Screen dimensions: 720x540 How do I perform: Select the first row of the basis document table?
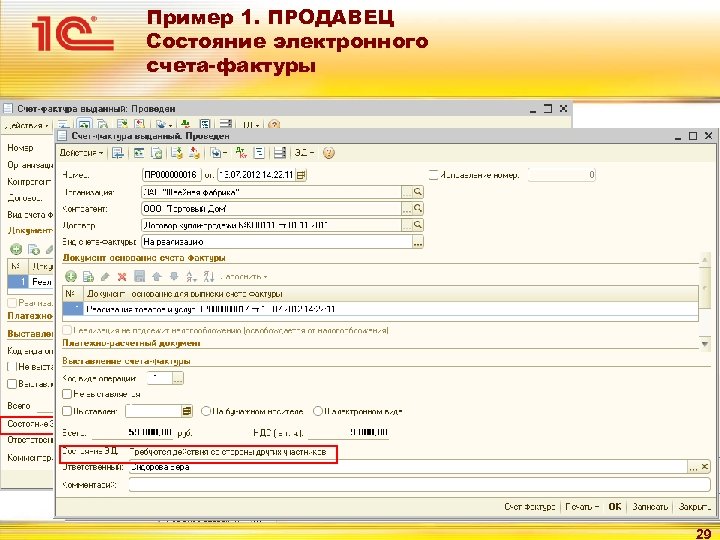pos(380,309)
